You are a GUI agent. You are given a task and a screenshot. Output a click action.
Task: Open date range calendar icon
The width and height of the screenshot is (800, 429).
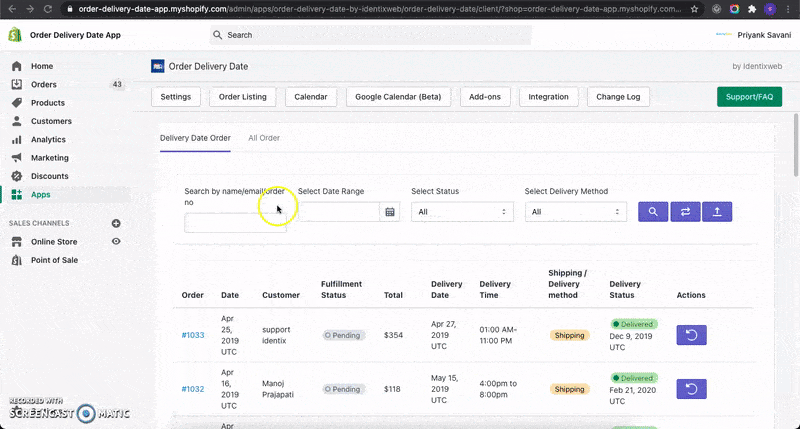click(x=390, y=212)
